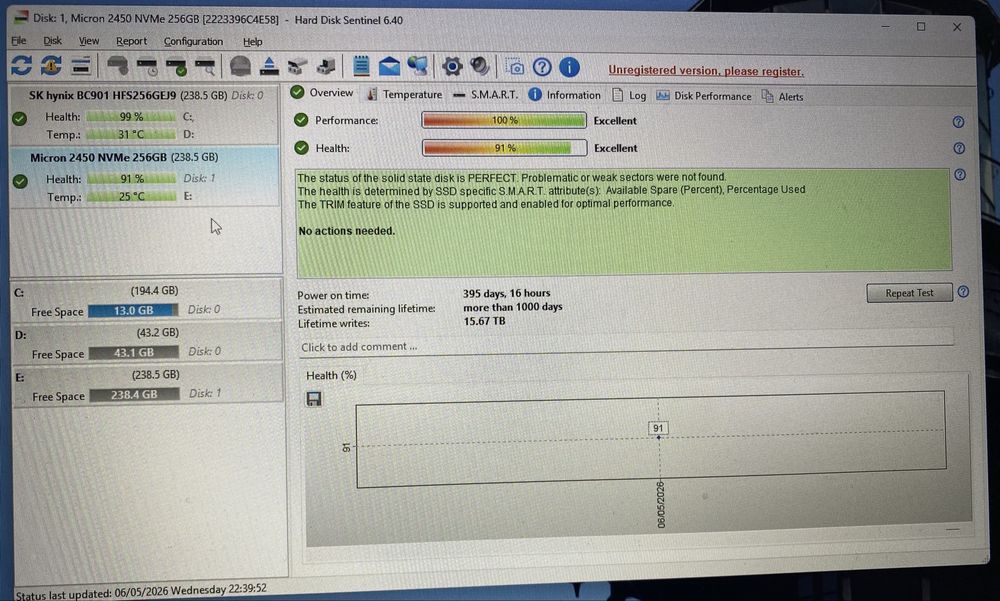The image size is (1000, 601).
Task: Click the Repeat Test button
Action: pos(909,293)
